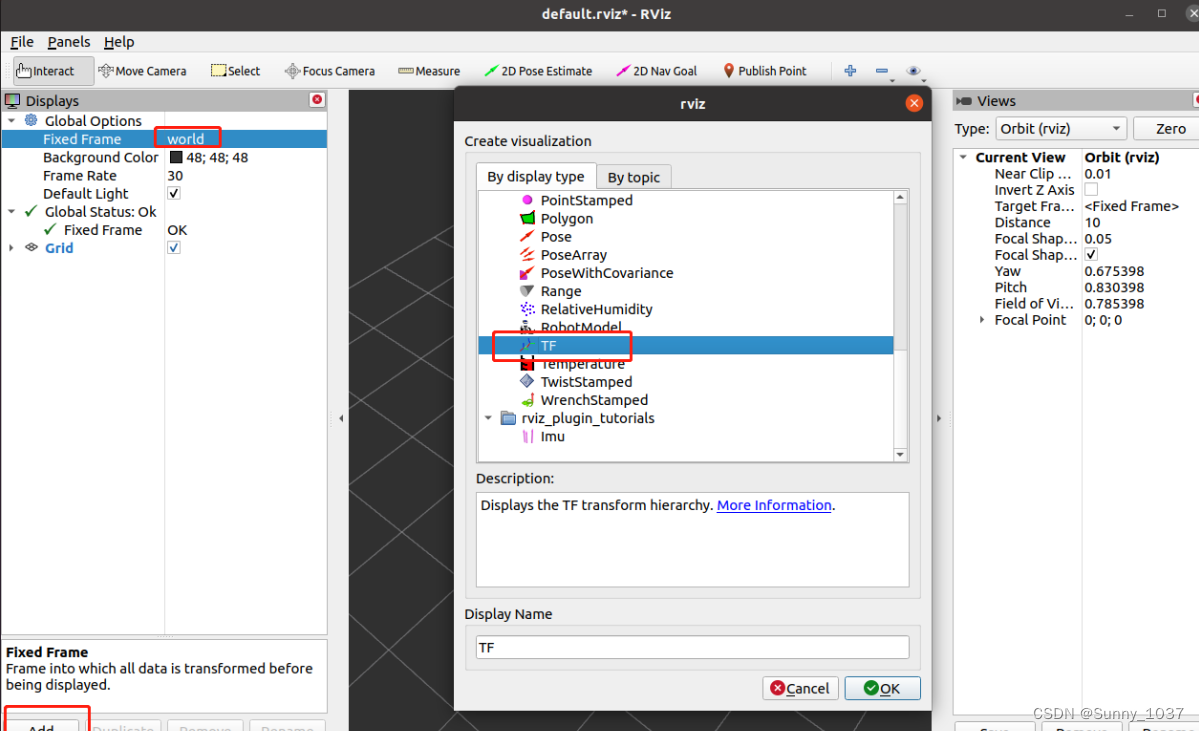The width and height of the screenshot is (1199, 731).
Task: Switch to By display type tab
Action: point(535,177)
